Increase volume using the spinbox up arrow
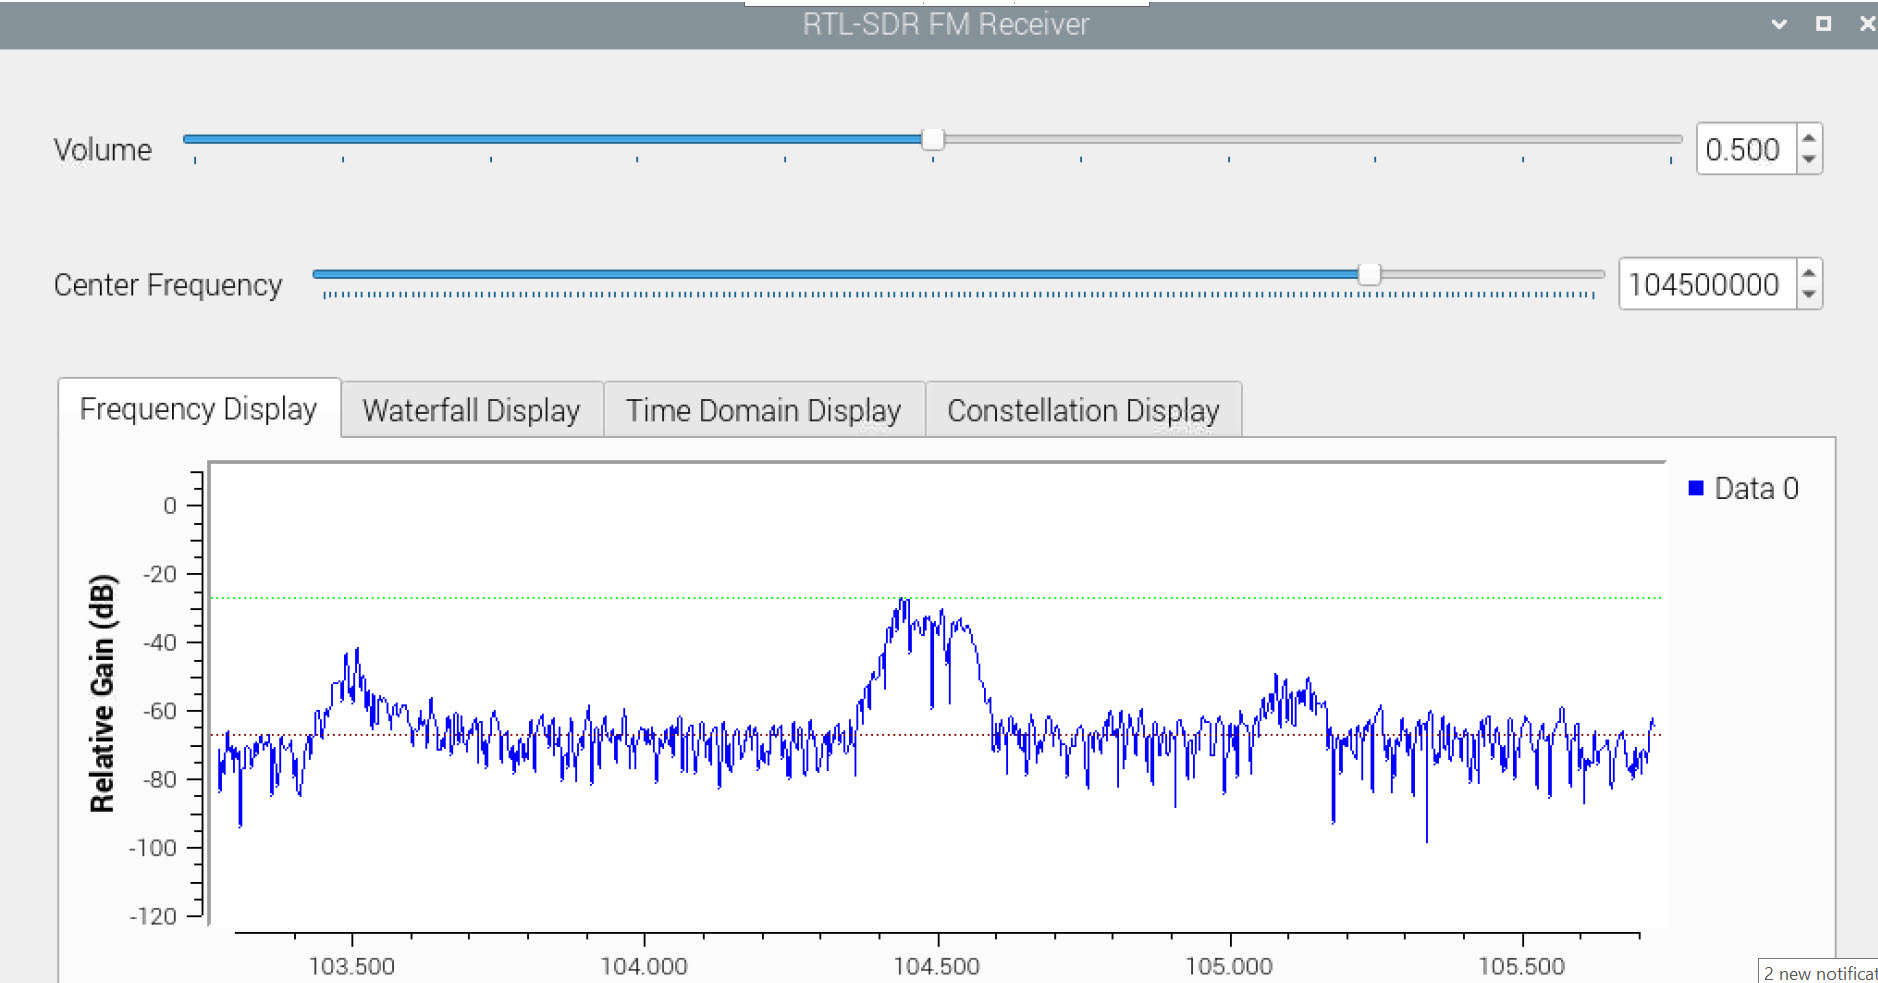Viewport: 1878px width, 983px height. click(x=1807, y=137)
